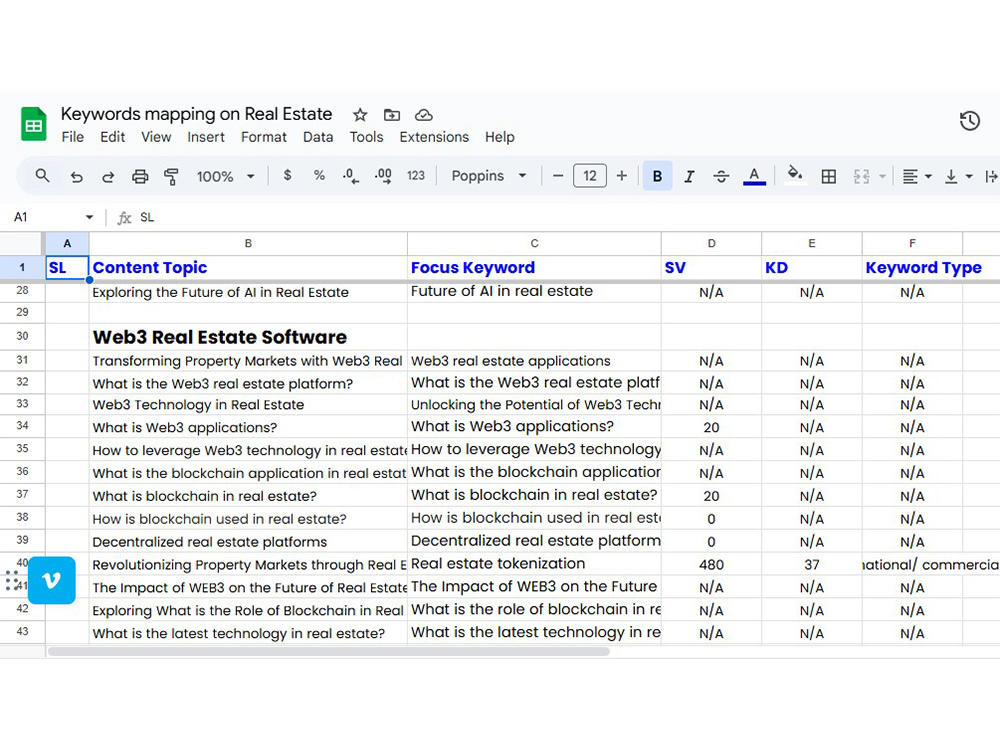The image size is (1000, 750).
Task: Click the document title Keywords mapping on Real Estate
Action: 196,114
